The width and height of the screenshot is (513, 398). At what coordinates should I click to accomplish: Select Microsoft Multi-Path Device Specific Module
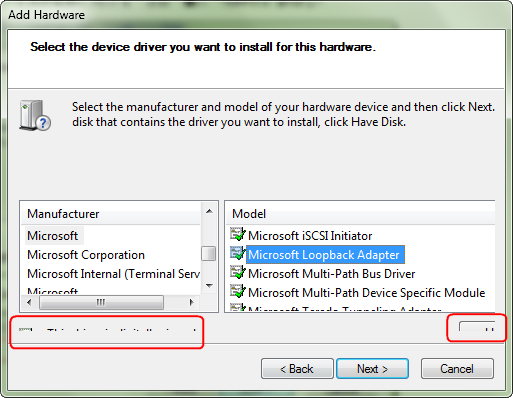[x=367, y=293]
